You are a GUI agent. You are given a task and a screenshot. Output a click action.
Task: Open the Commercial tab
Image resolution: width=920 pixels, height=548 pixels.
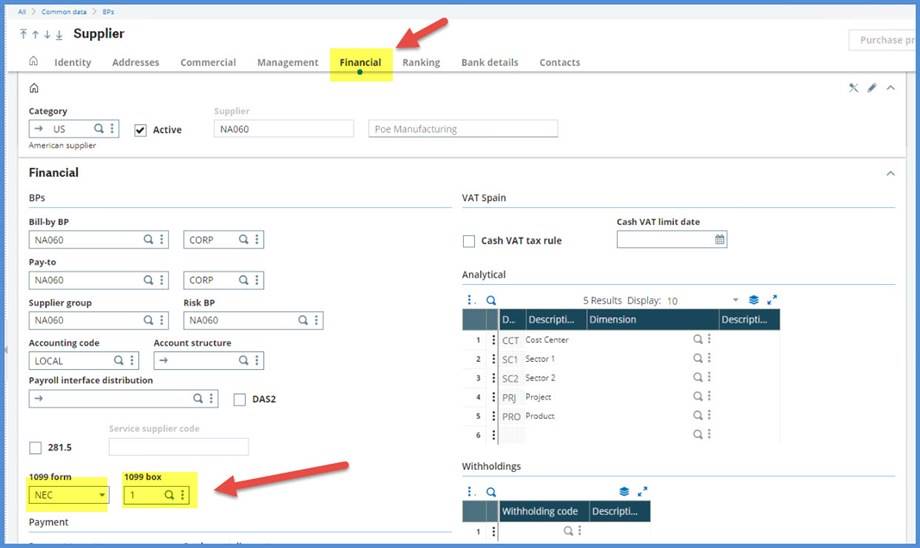tap(208, 62)
